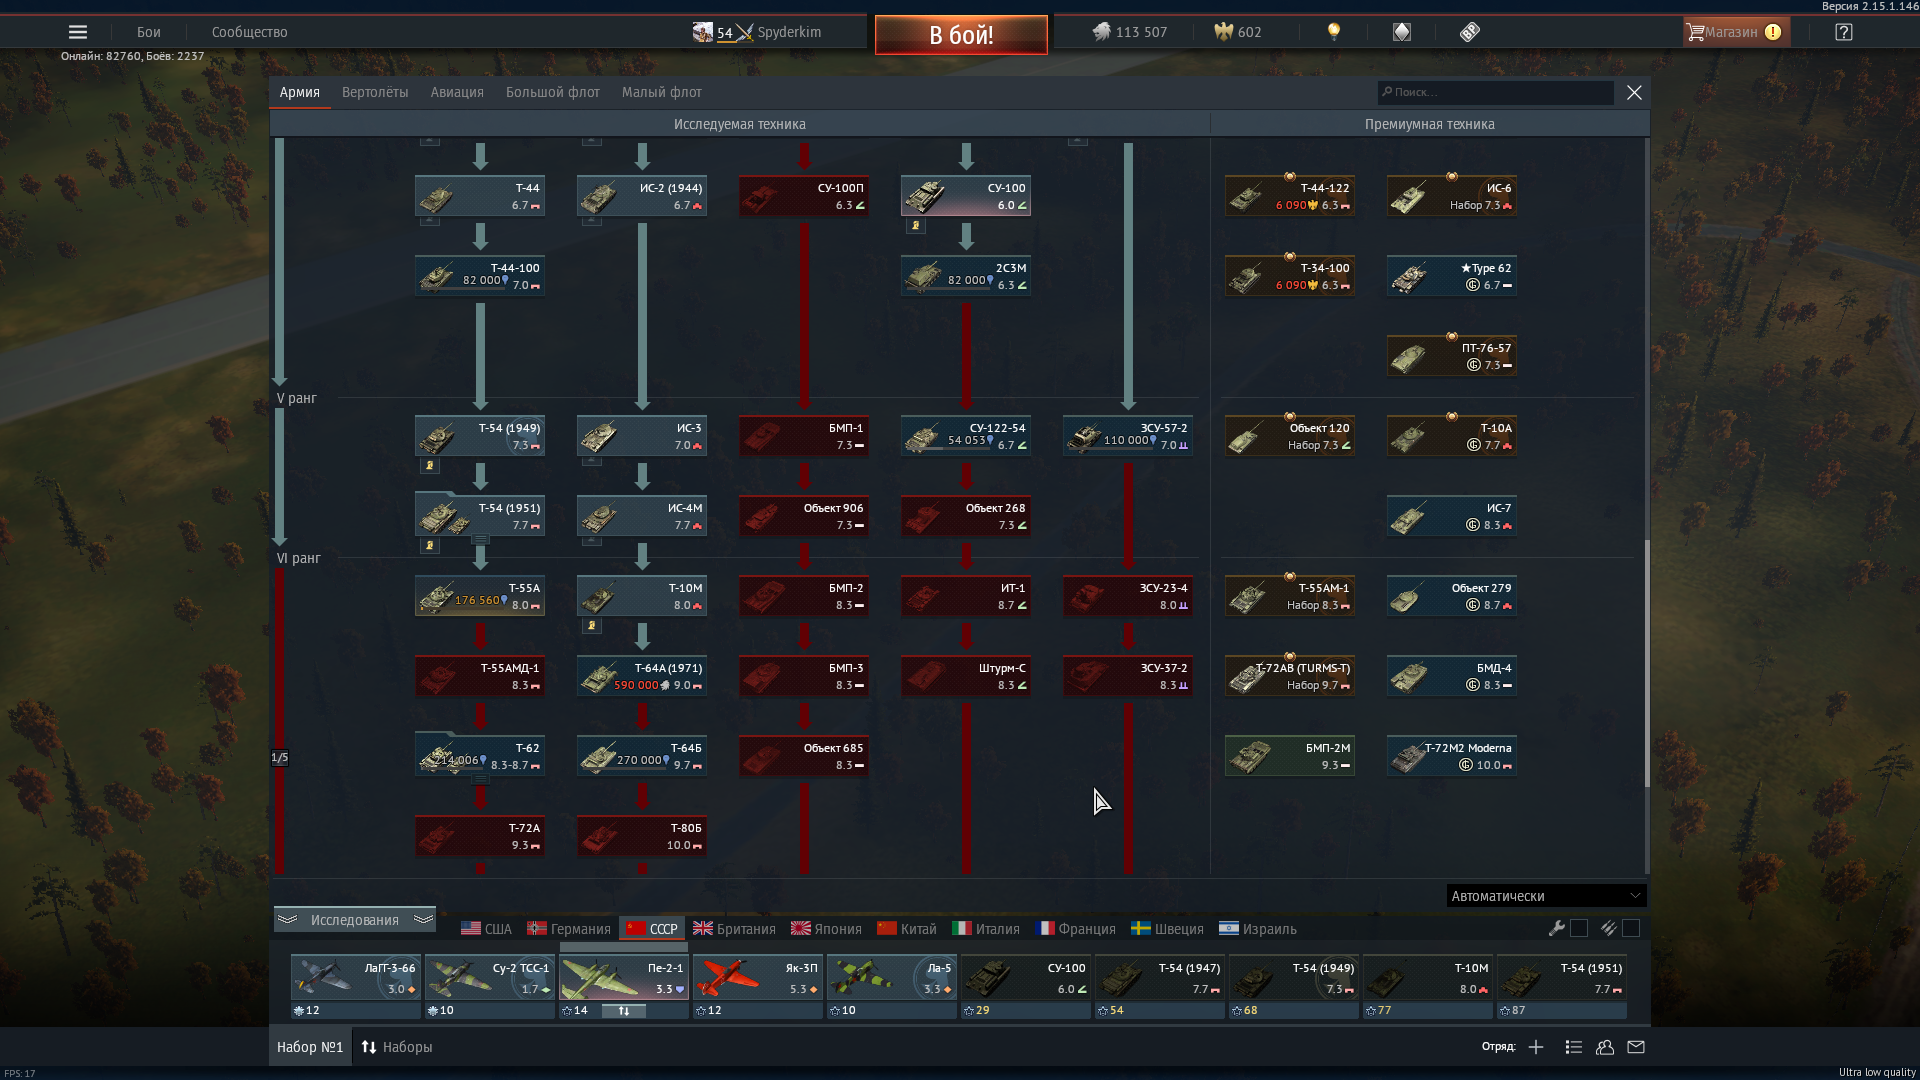Click the ammo auto-refill stripes icon
1920x1080 pixels.
click(x=1608, y=928)
